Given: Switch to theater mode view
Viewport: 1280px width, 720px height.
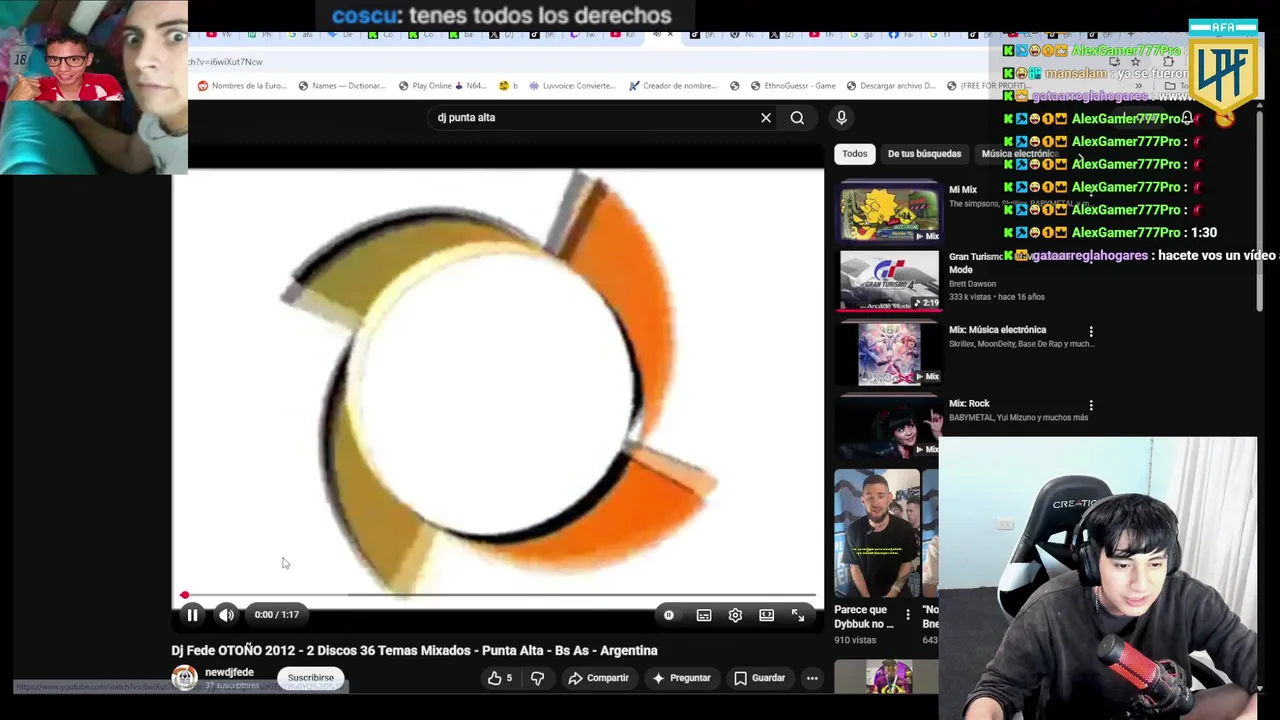Looking at the screenshot, I should [766, 615].
